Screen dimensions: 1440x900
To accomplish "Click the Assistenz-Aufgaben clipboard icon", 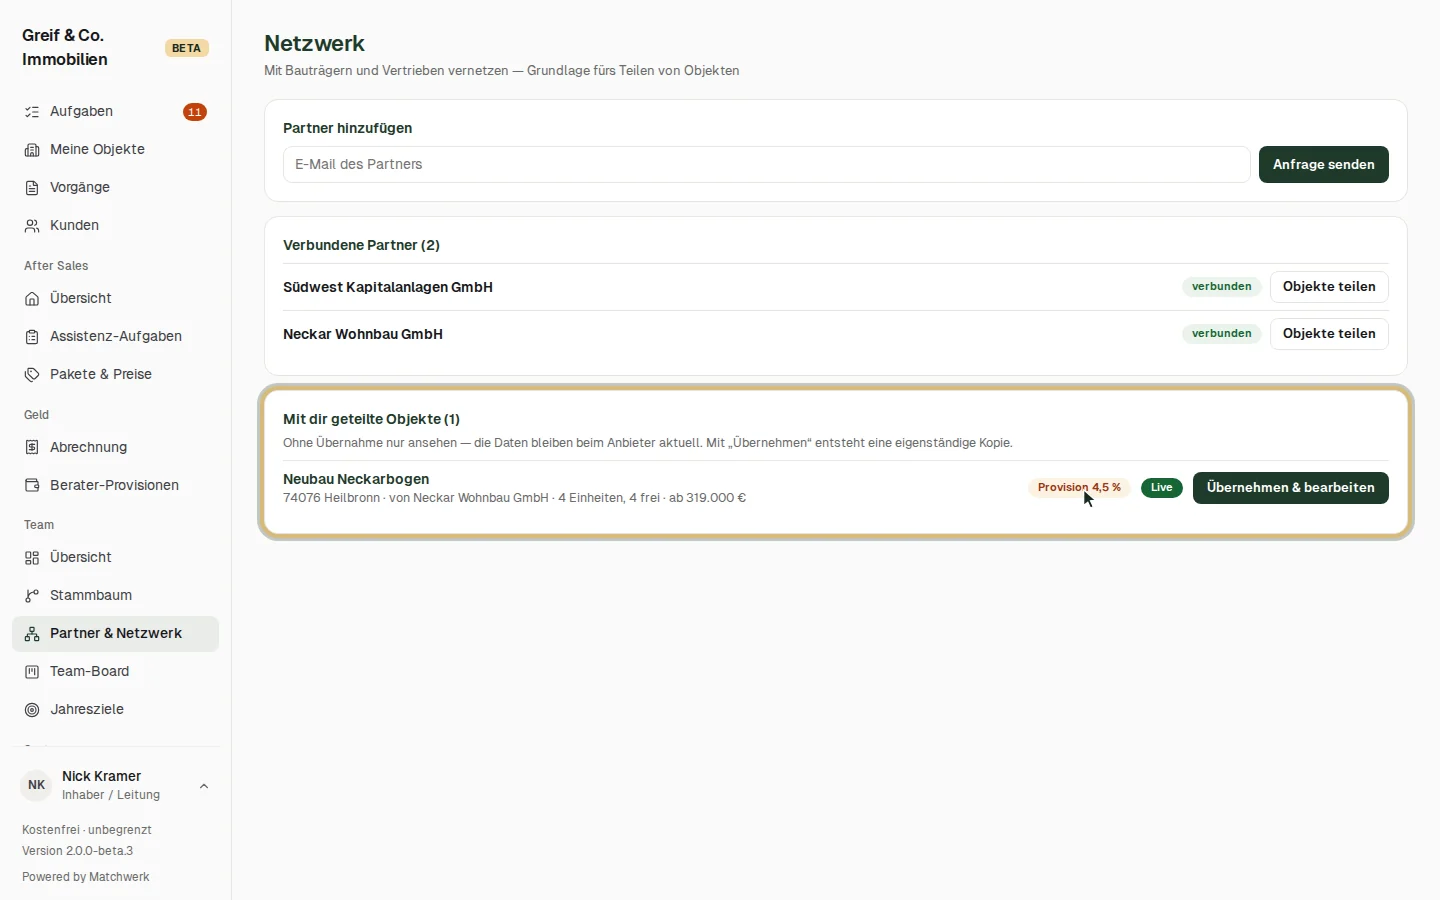I will pos(32,337).
